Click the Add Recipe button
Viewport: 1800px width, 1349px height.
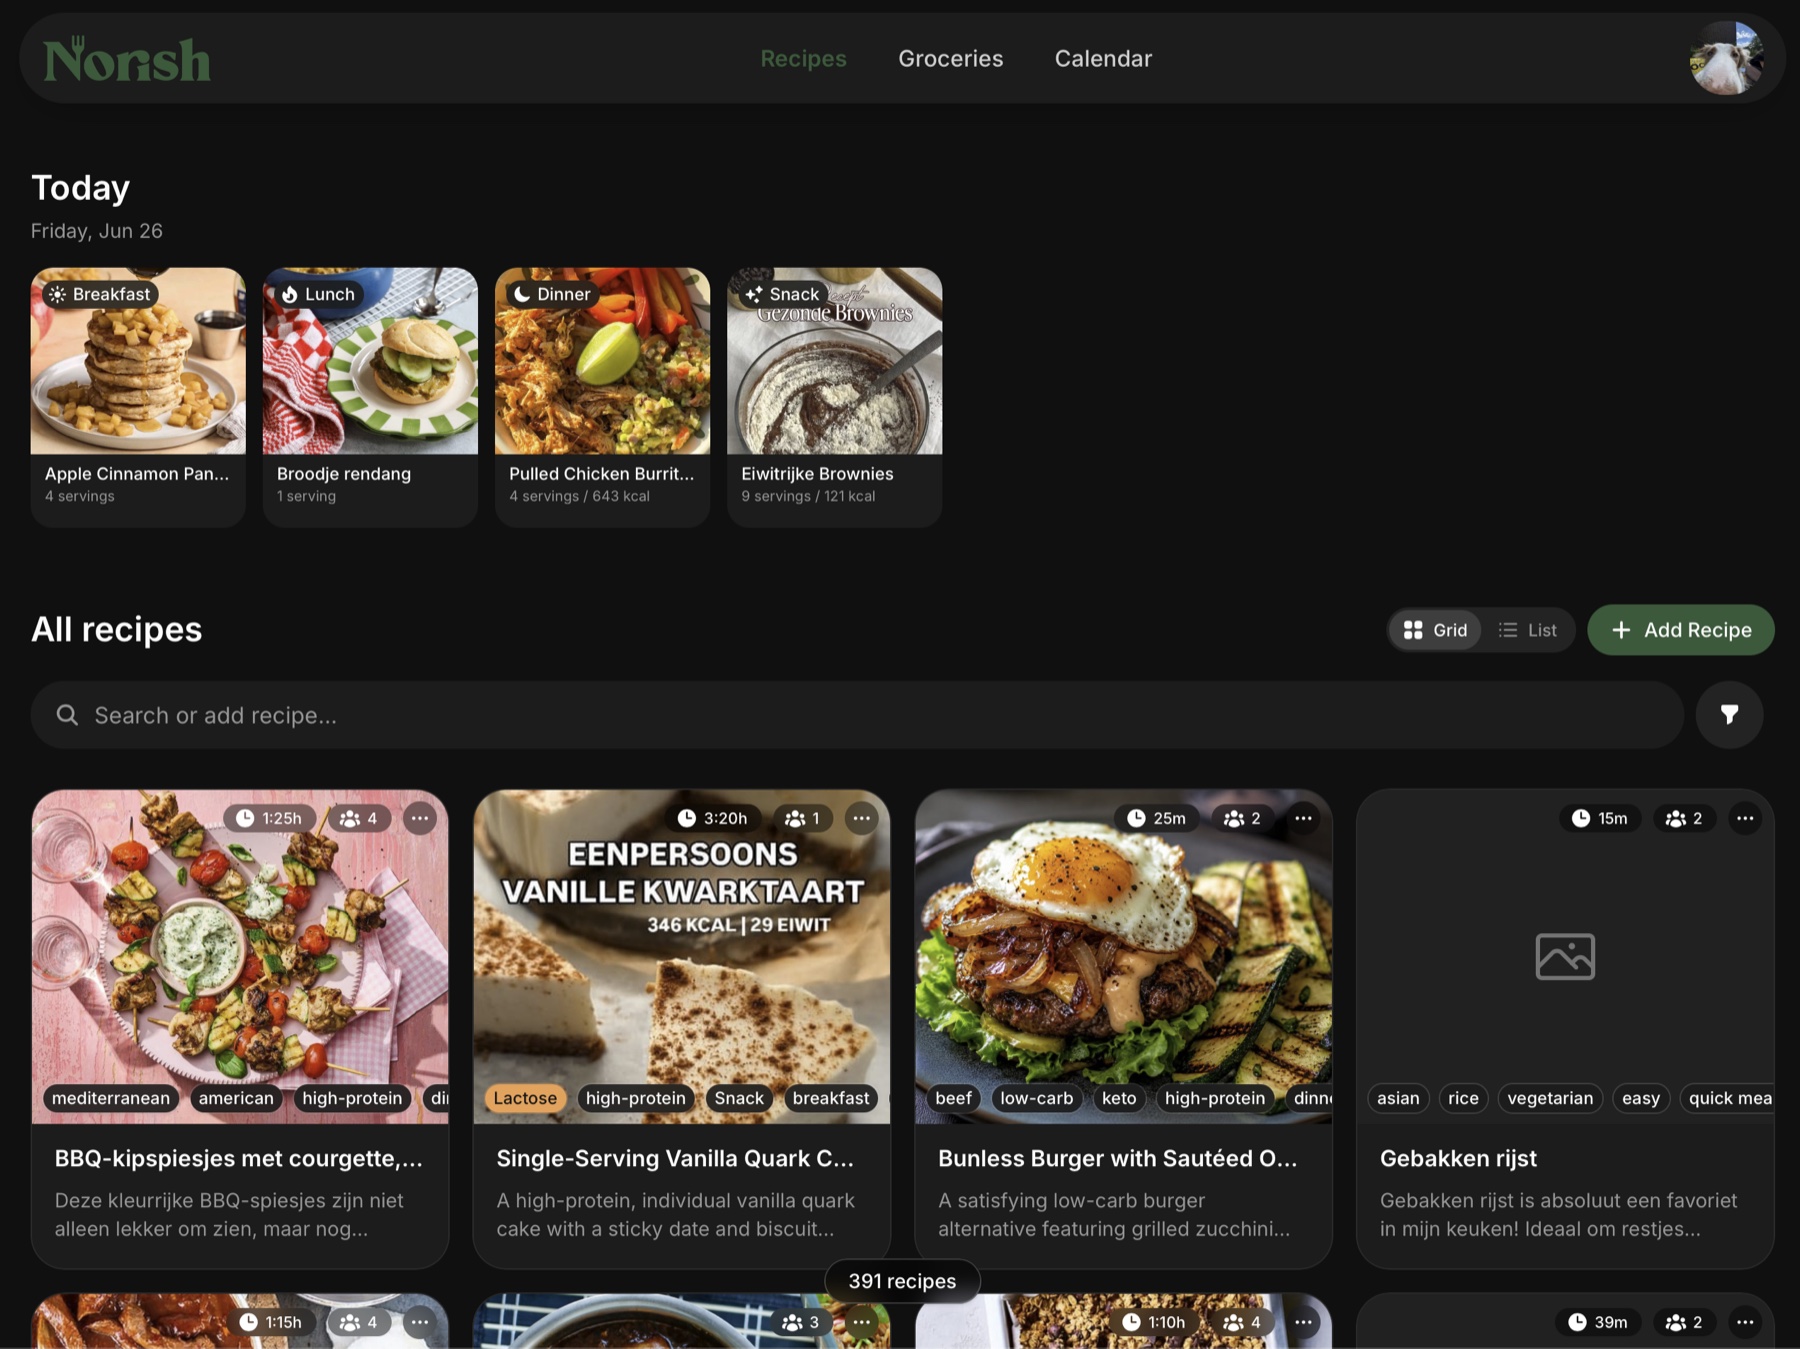(x=1681, y=630)
